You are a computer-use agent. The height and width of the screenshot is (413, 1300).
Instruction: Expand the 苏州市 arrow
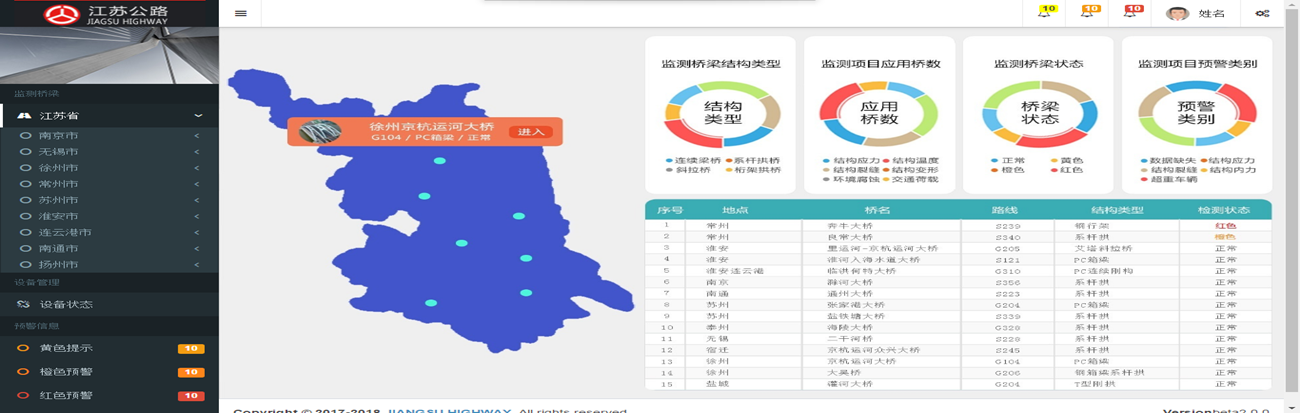click(196, 200)
